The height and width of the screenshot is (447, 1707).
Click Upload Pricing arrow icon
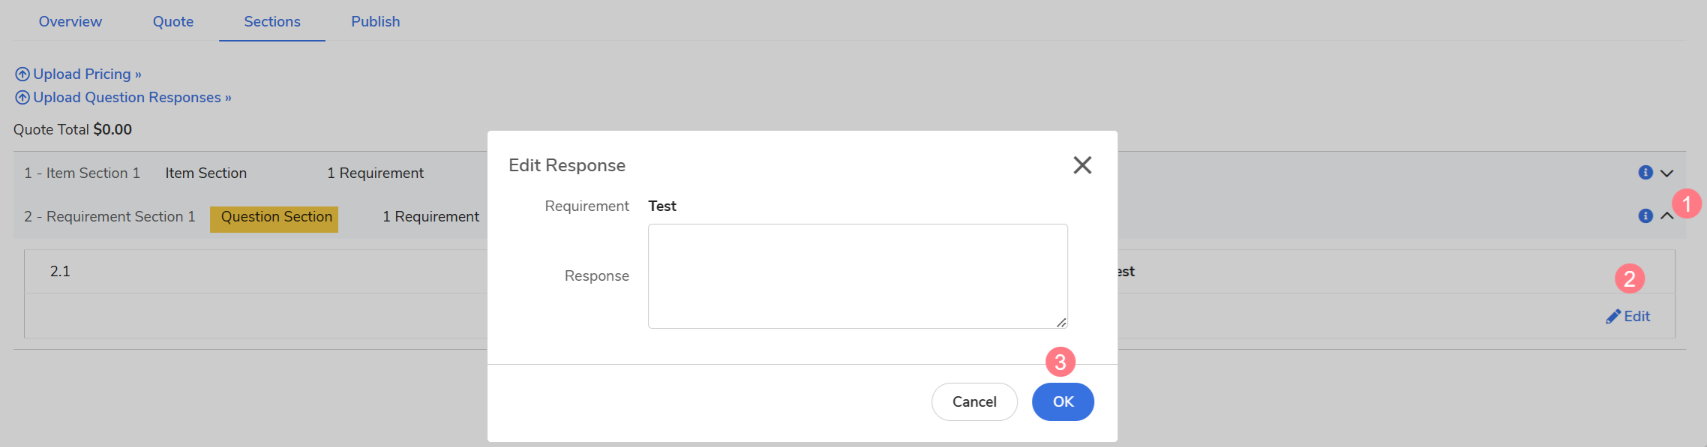pyautogui.click(x=22, y=74)
